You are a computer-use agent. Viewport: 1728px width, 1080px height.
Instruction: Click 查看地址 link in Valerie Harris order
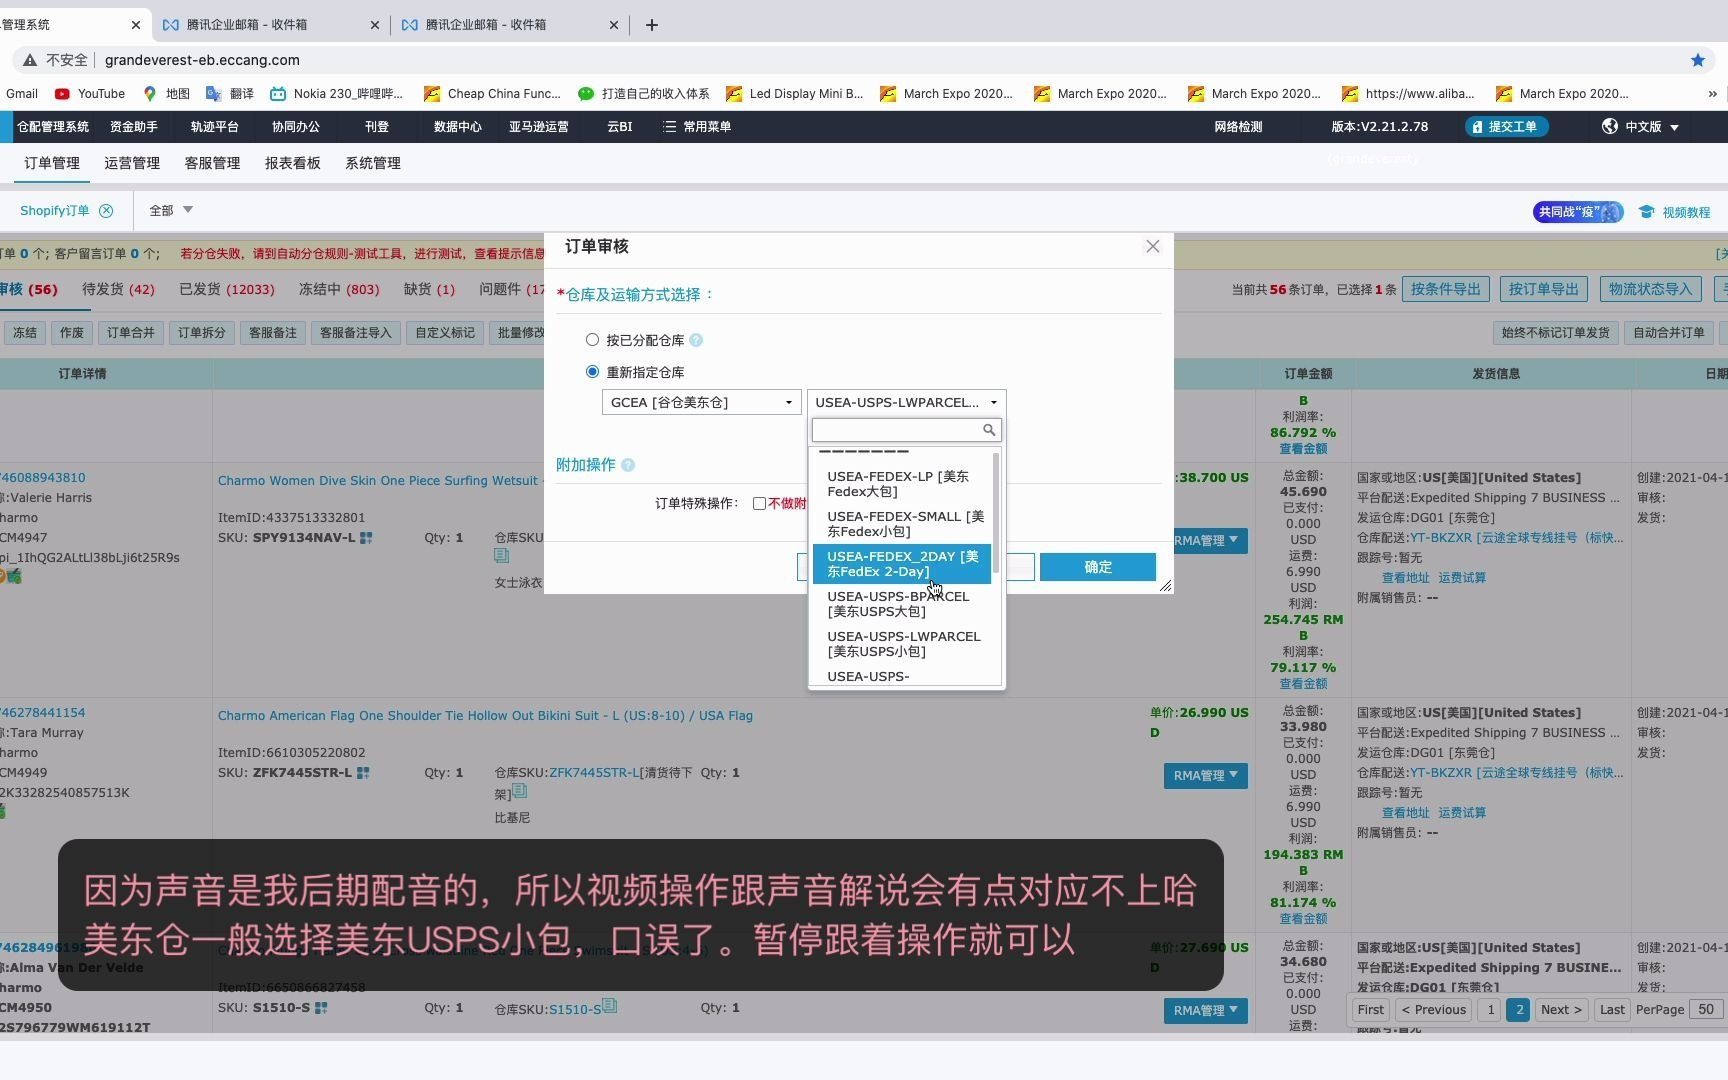(x=1405, y=578)
